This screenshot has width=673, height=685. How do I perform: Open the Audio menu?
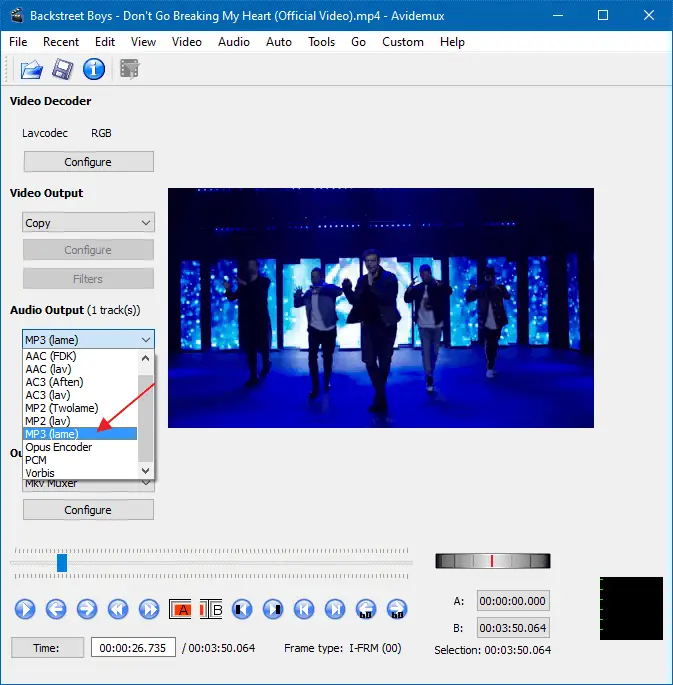[234, 42]
